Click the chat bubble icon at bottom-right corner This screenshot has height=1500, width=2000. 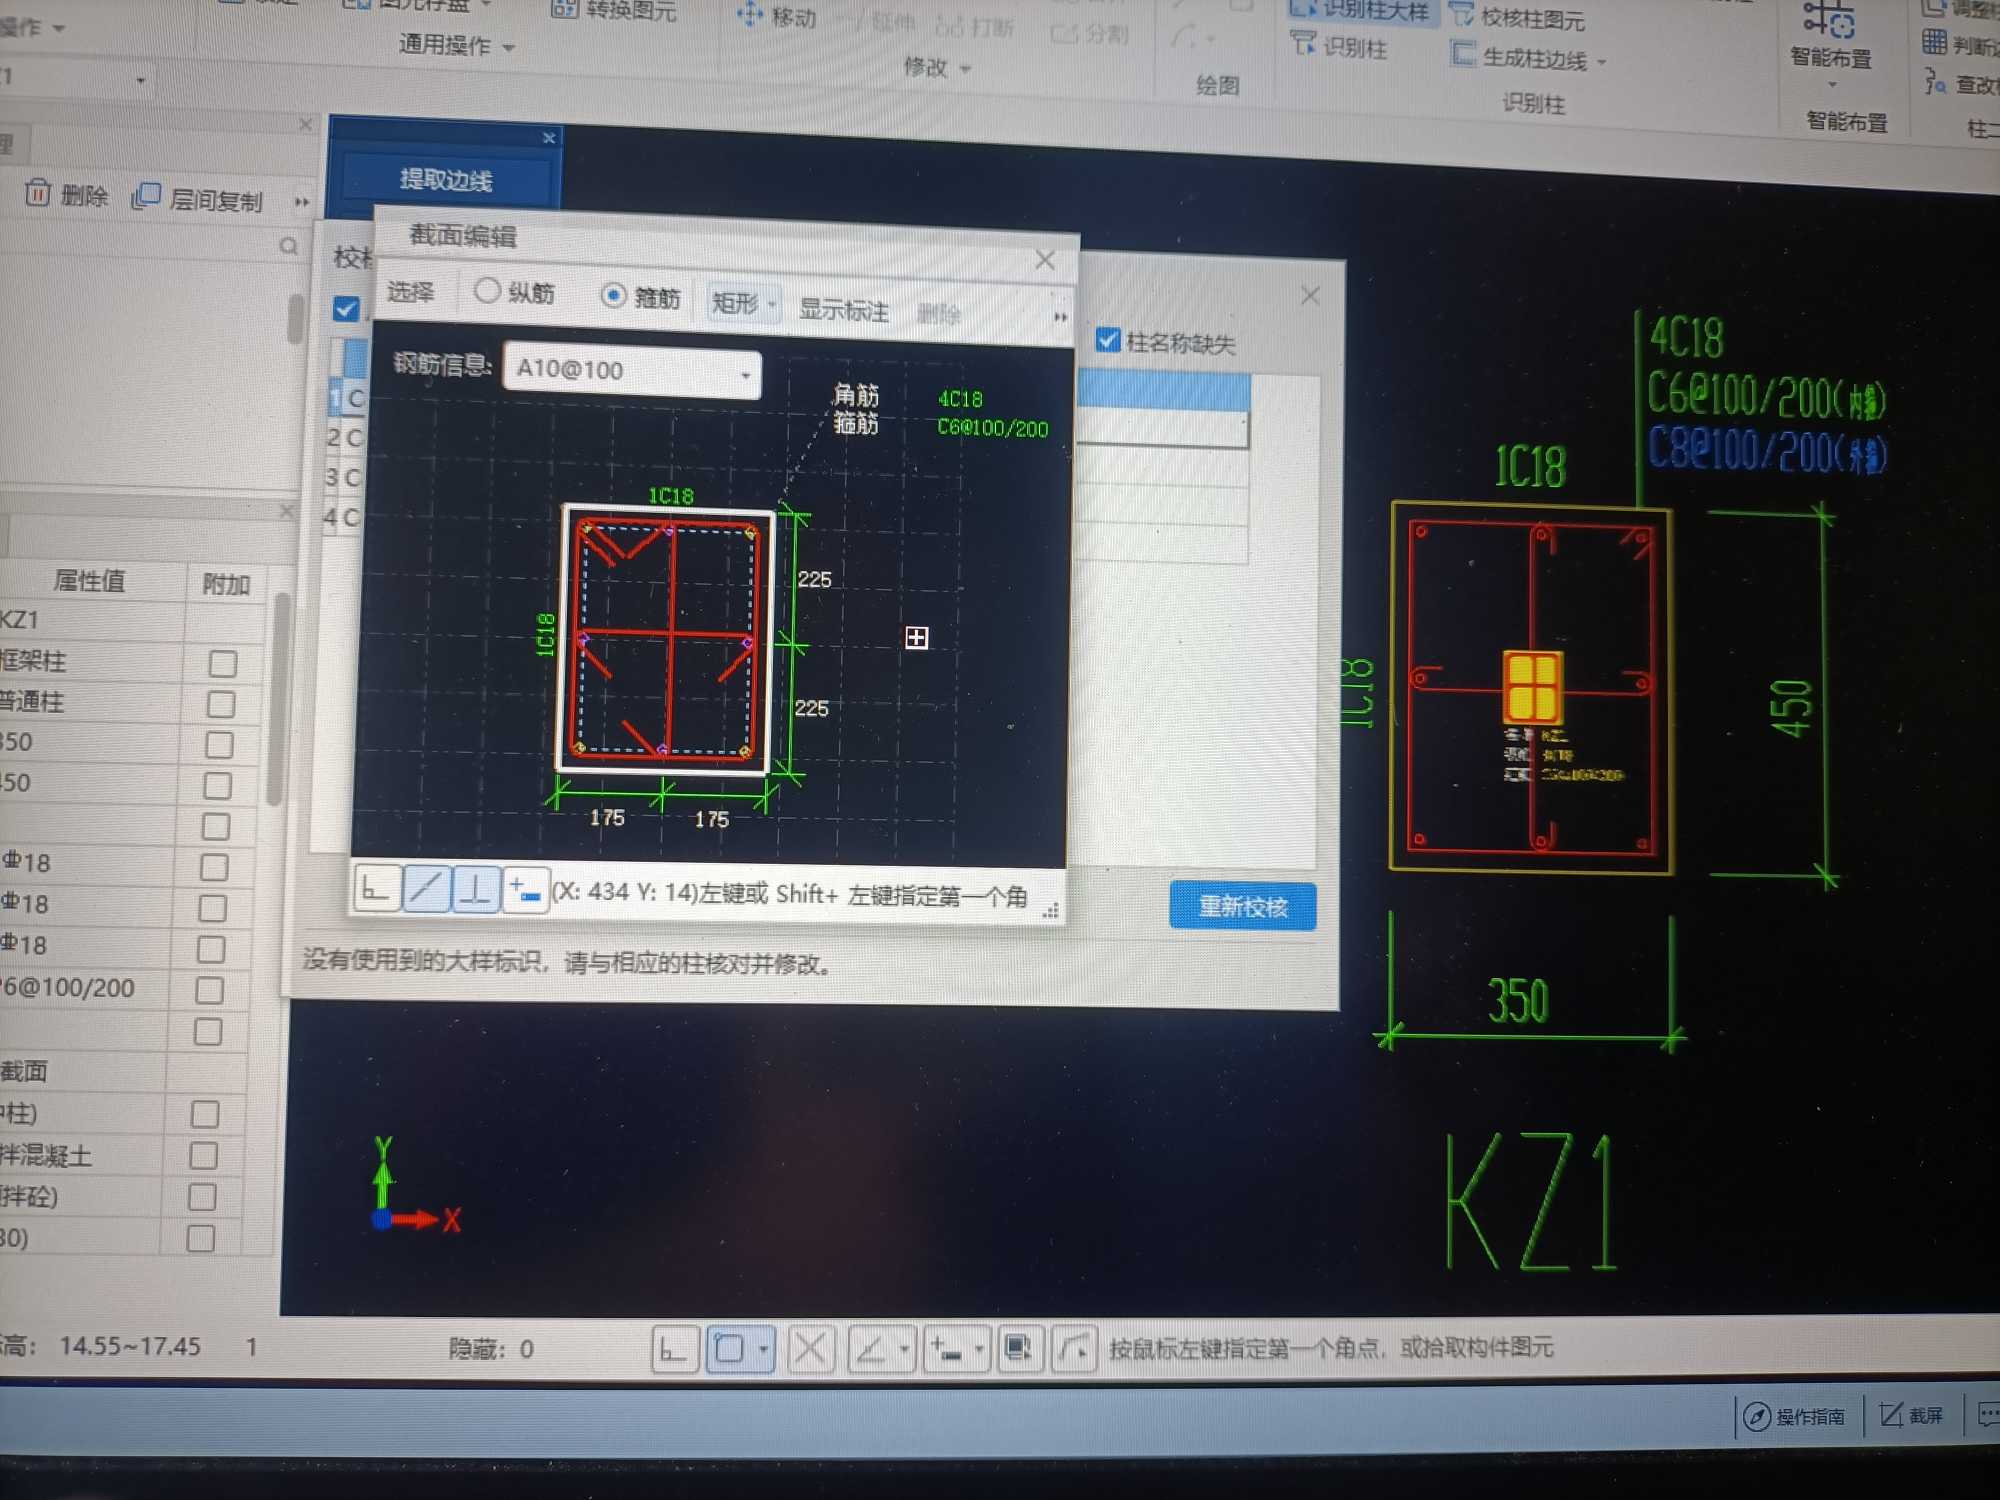(1989, 1414)
